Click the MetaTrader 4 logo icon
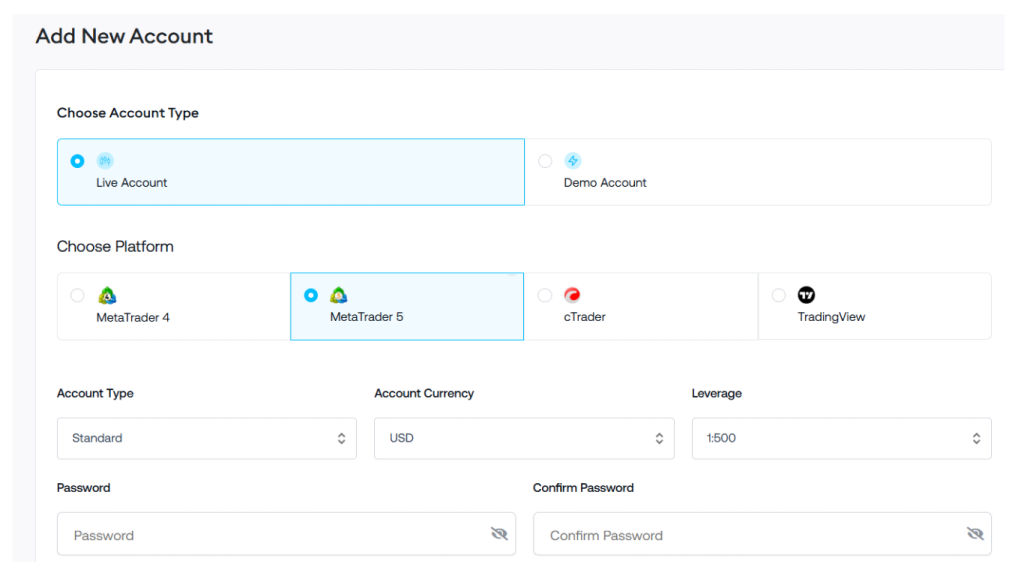This screenshot has width=1024, height=576. click(x=107, y=295)
